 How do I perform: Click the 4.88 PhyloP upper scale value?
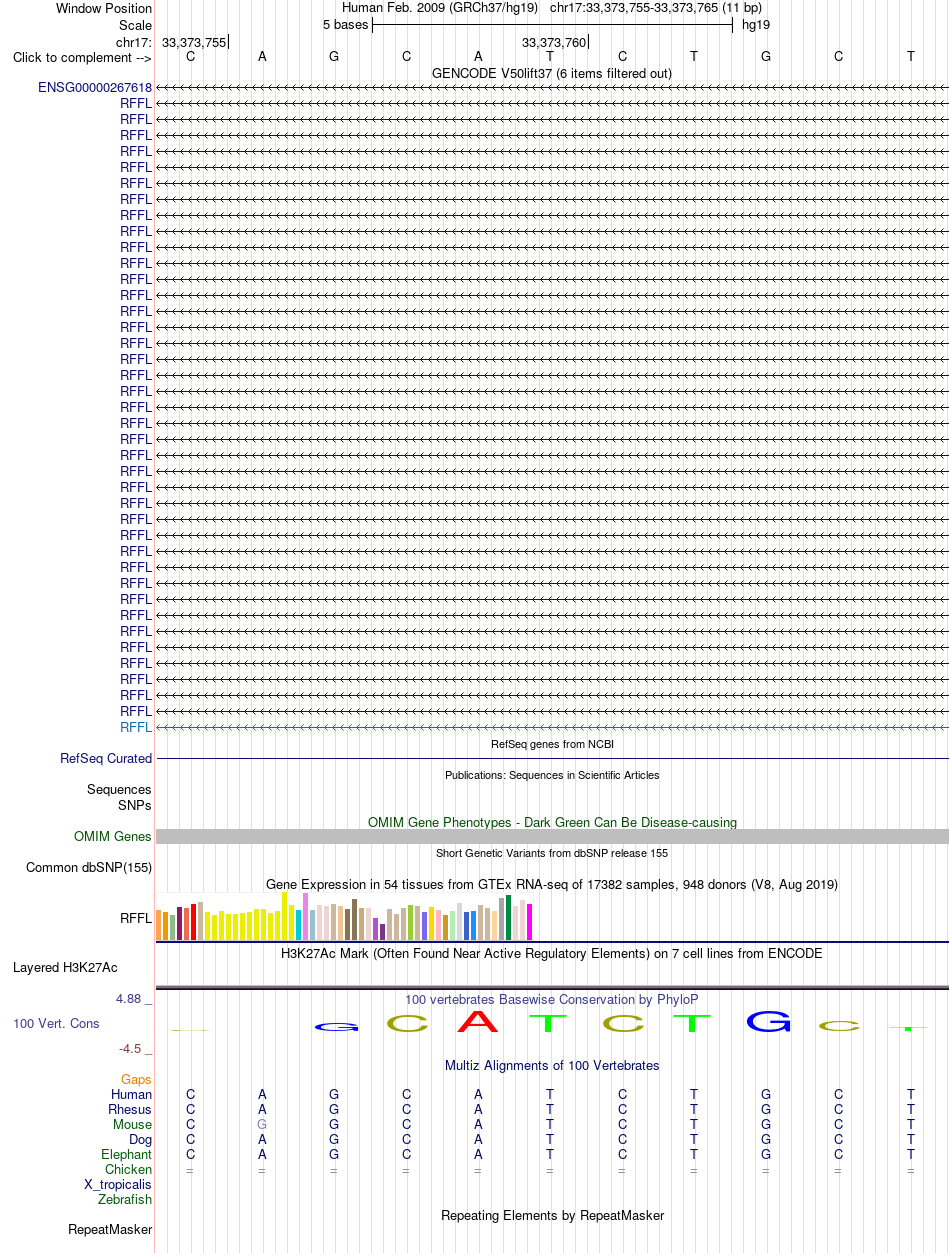pyautogui.click(x=131, y=999)
